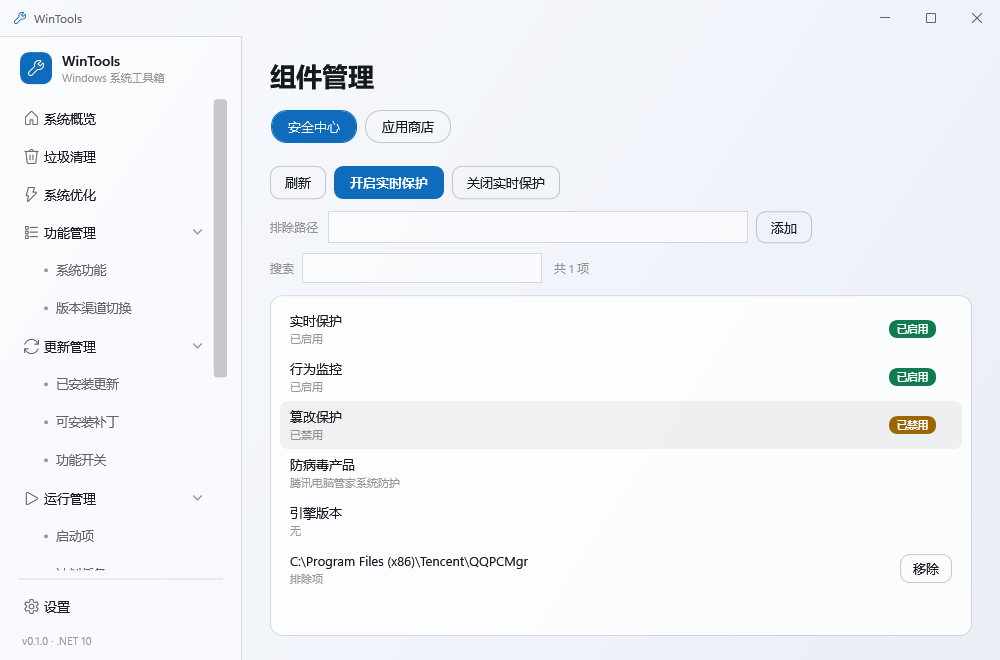
Task: Click the 添加 button
Action: (x=784, y=228)
